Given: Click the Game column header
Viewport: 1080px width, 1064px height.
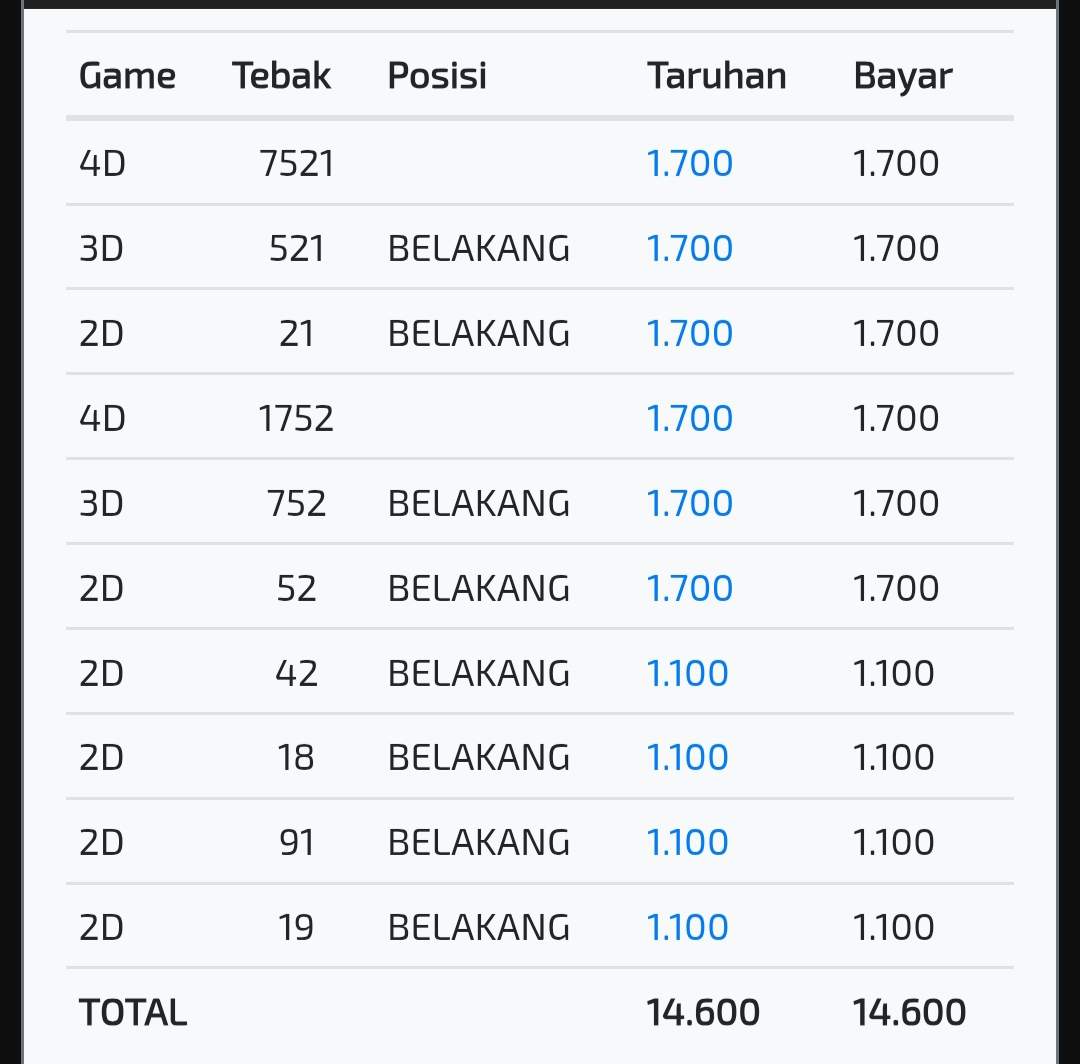Looking at the screenshot, I should pos(127,76).
